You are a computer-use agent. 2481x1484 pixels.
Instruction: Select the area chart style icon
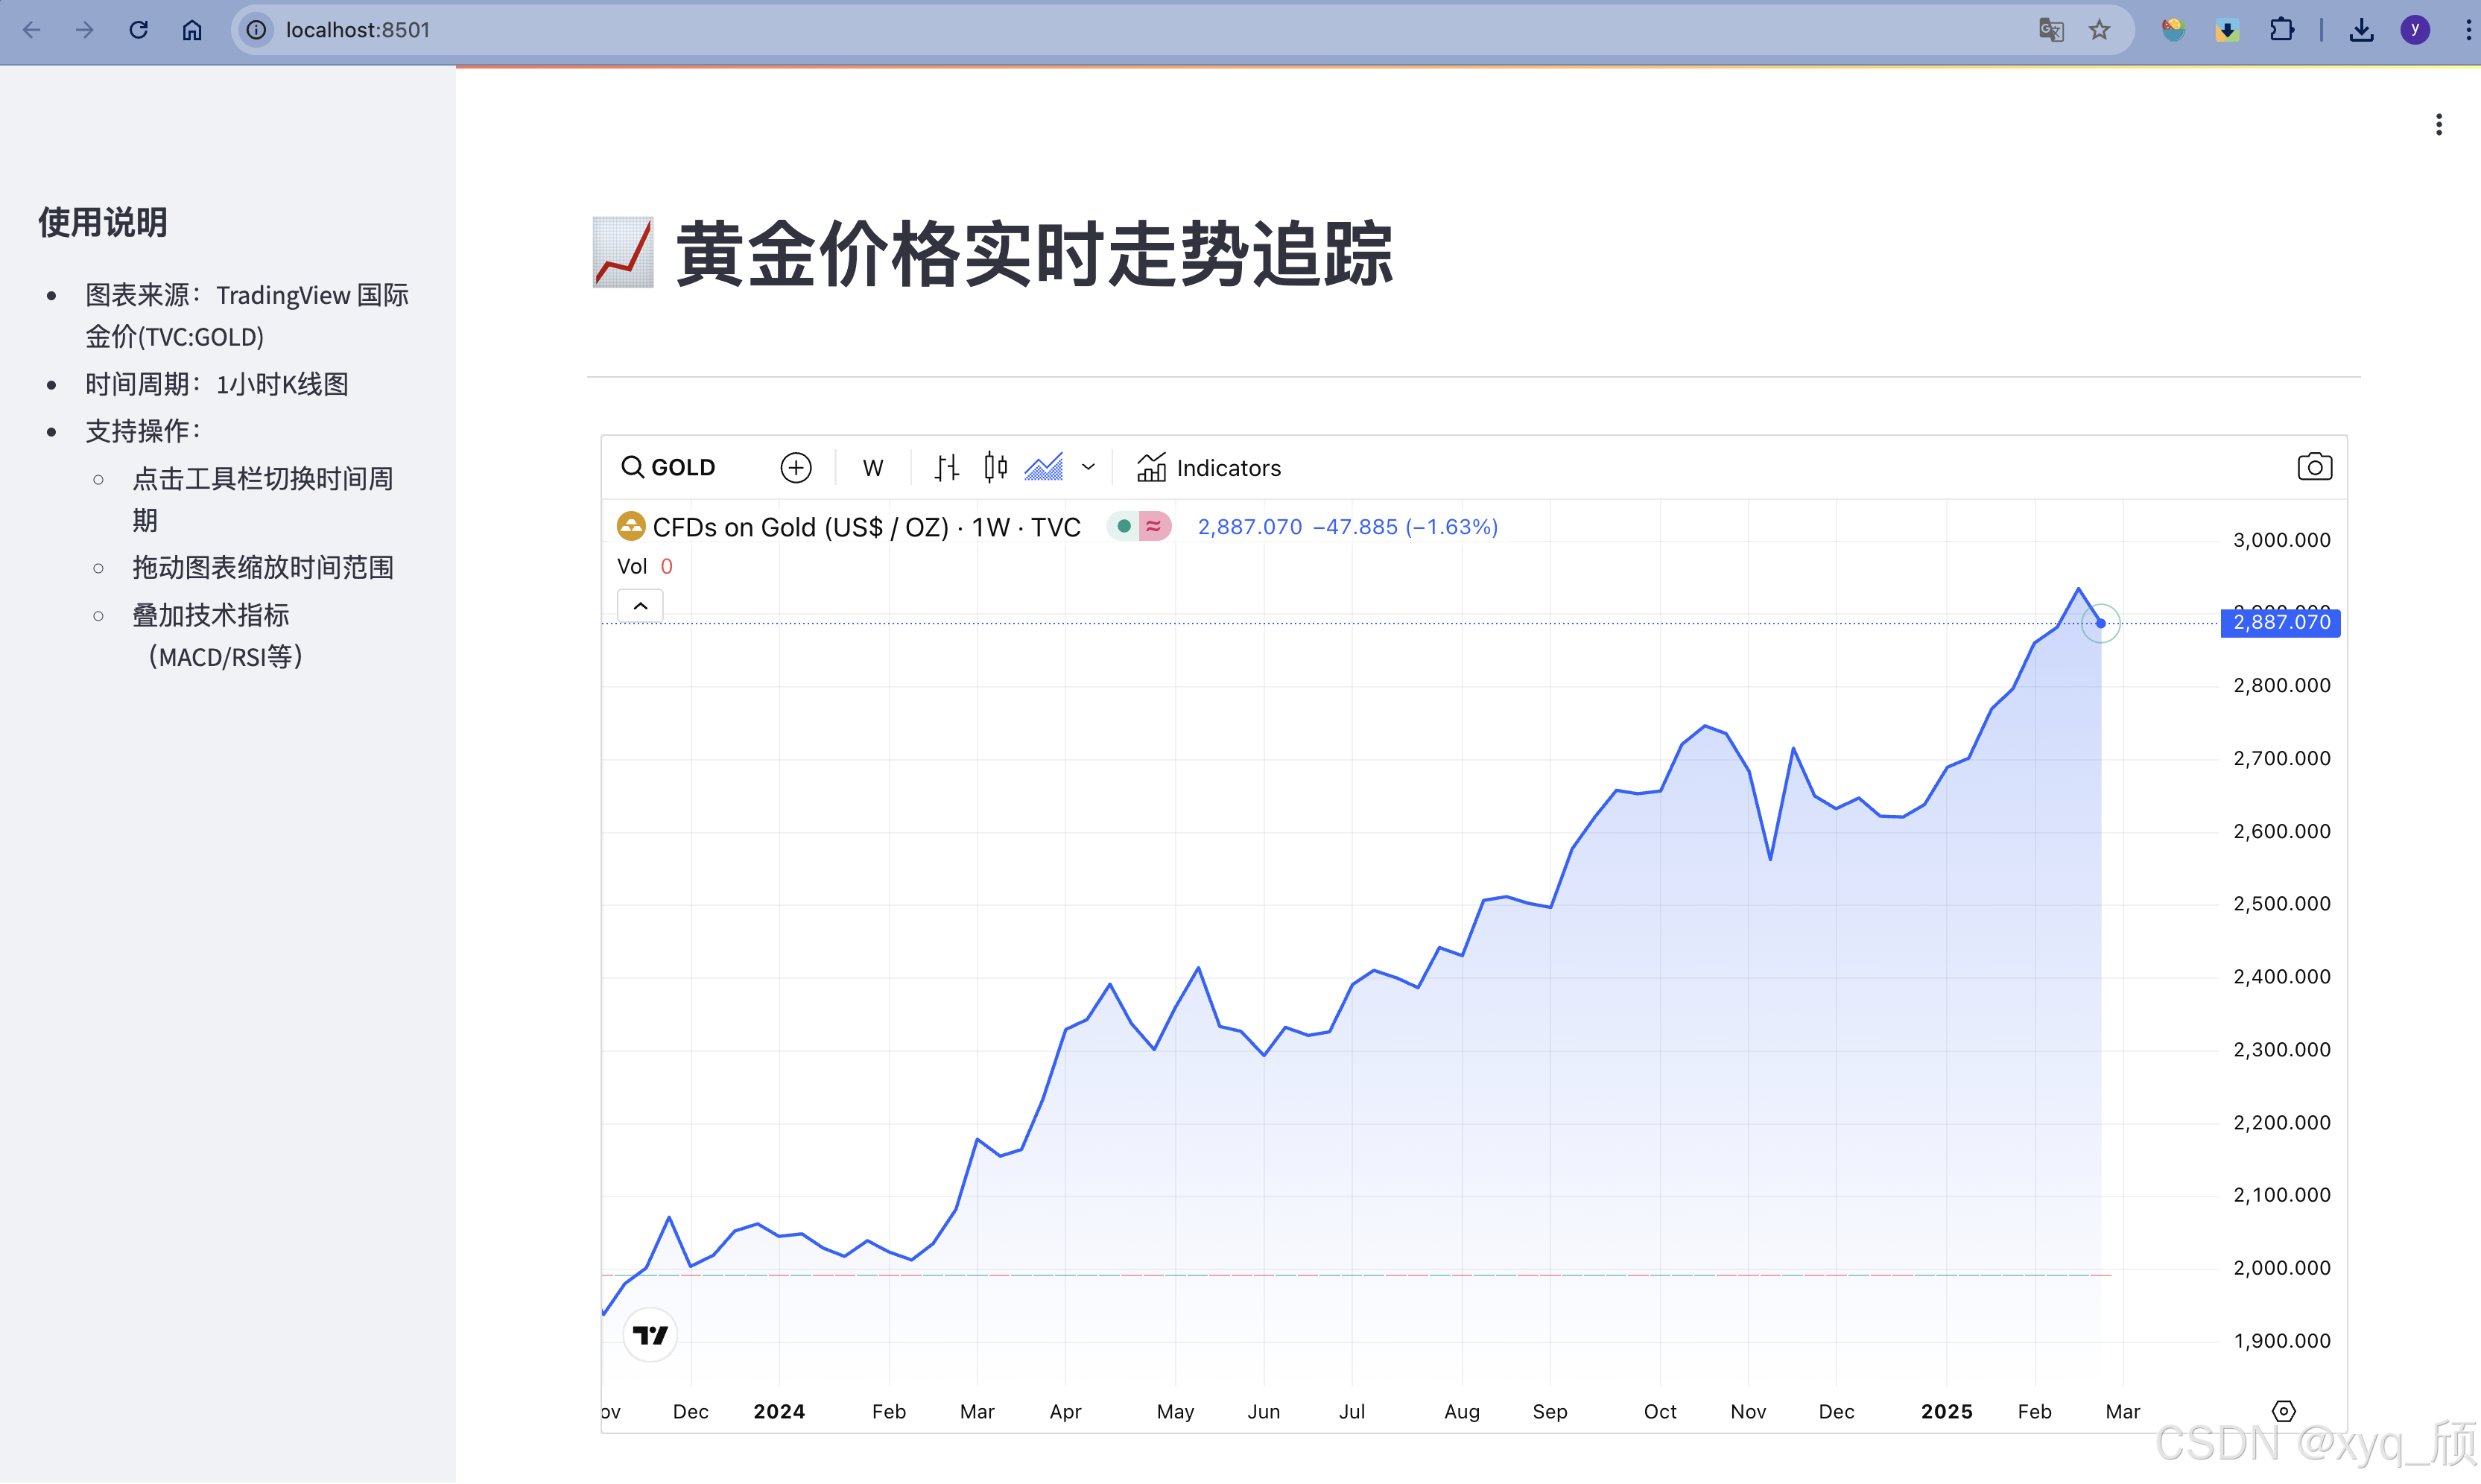(x=1044, y=467)
